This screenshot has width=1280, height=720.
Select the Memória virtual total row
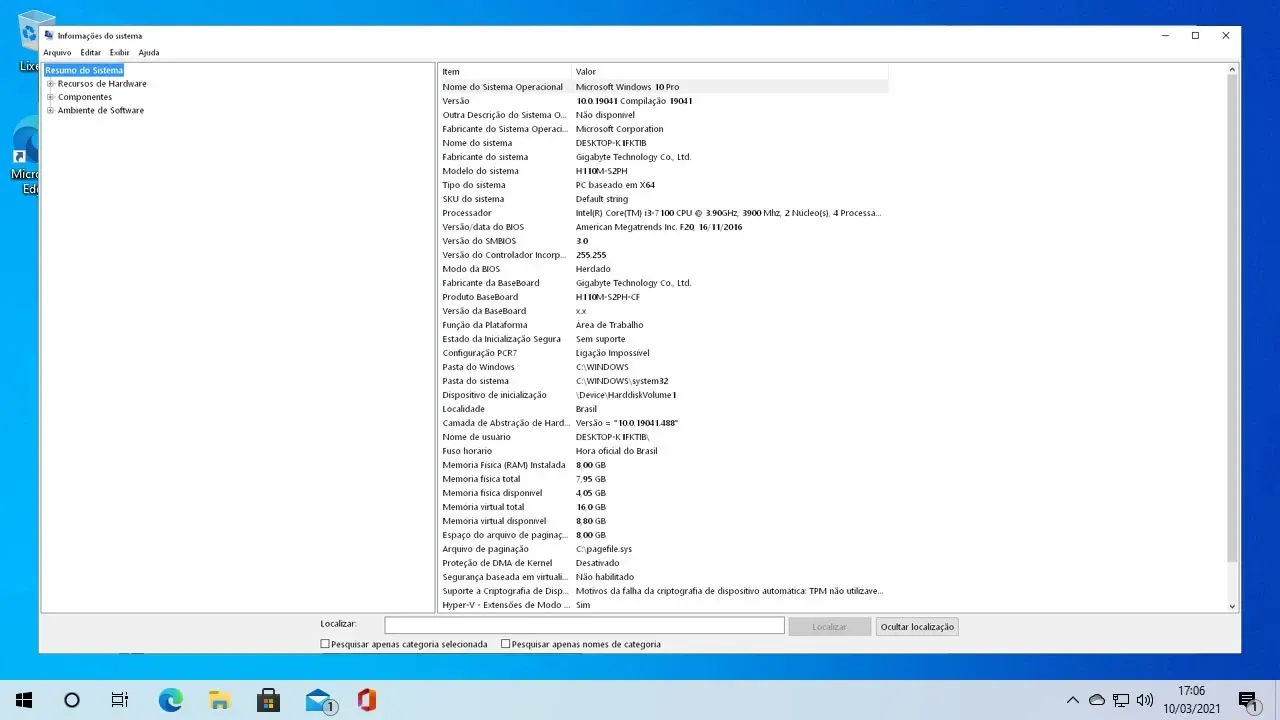664,507
